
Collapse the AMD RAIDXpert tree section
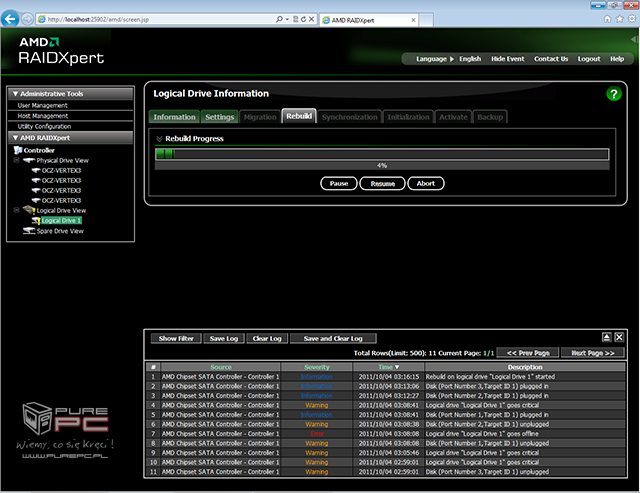pyautogui.click(x=16, y=138)
